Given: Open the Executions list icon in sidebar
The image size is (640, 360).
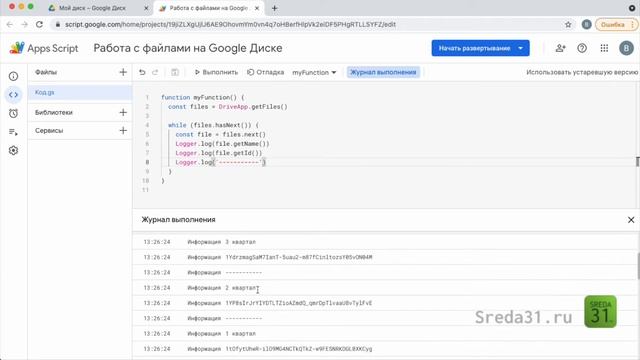Looking at the screenshot, I should (x=13, y=132).
